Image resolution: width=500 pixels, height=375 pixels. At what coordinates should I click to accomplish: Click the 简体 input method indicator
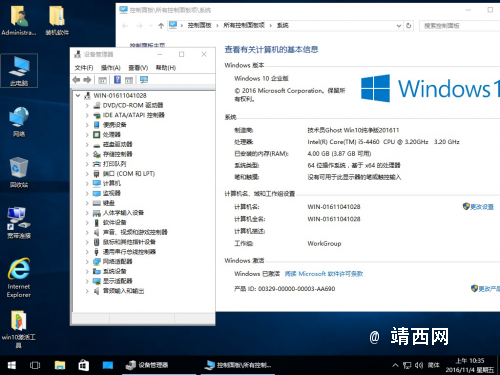pos(433,365)
